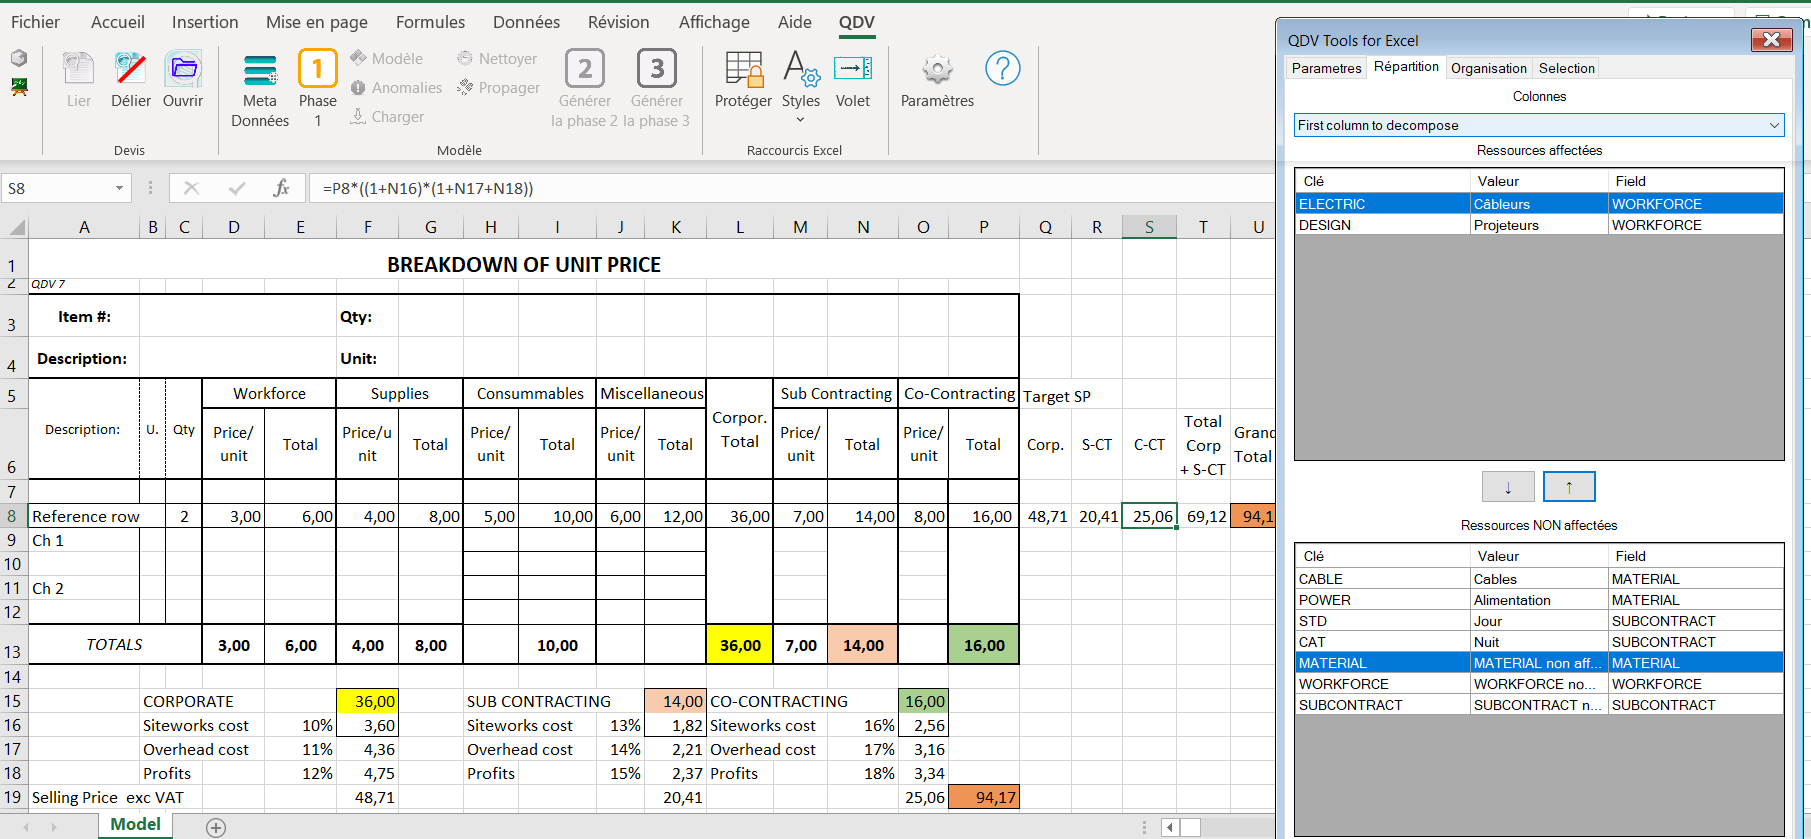Open Meta Données tool
The width and height of the screenshot is (1811, 839).
(260, 89)
